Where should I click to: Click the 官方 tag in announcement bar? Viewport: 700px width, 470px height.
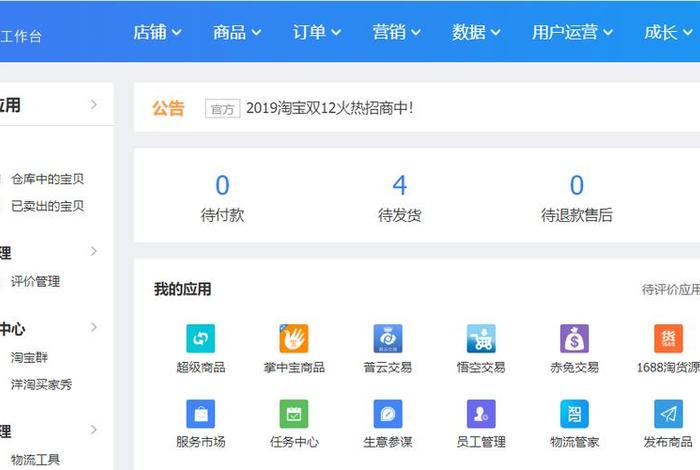[x=222, y=108]
